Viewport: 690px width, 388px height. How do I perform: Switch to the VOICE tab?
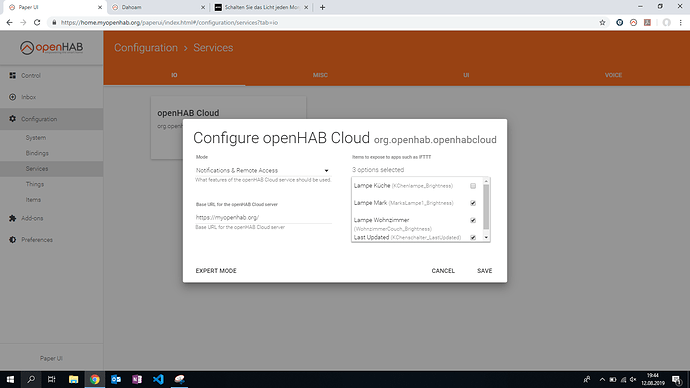point(613,75)
